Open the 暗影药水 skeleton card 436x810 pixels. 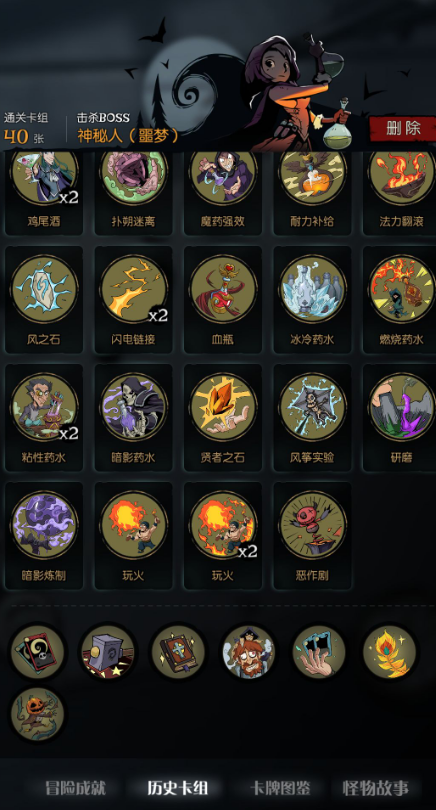[133, 417]
